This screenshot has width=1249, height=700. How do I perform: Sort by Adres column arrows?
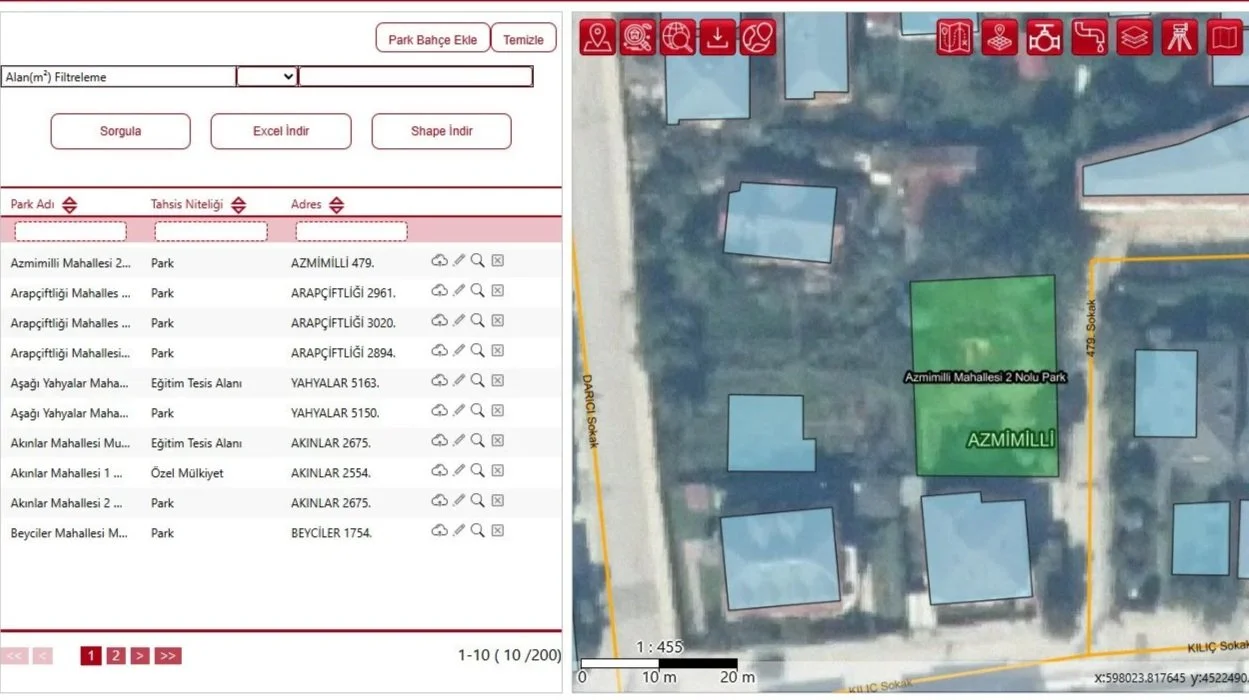coord(336,205)
